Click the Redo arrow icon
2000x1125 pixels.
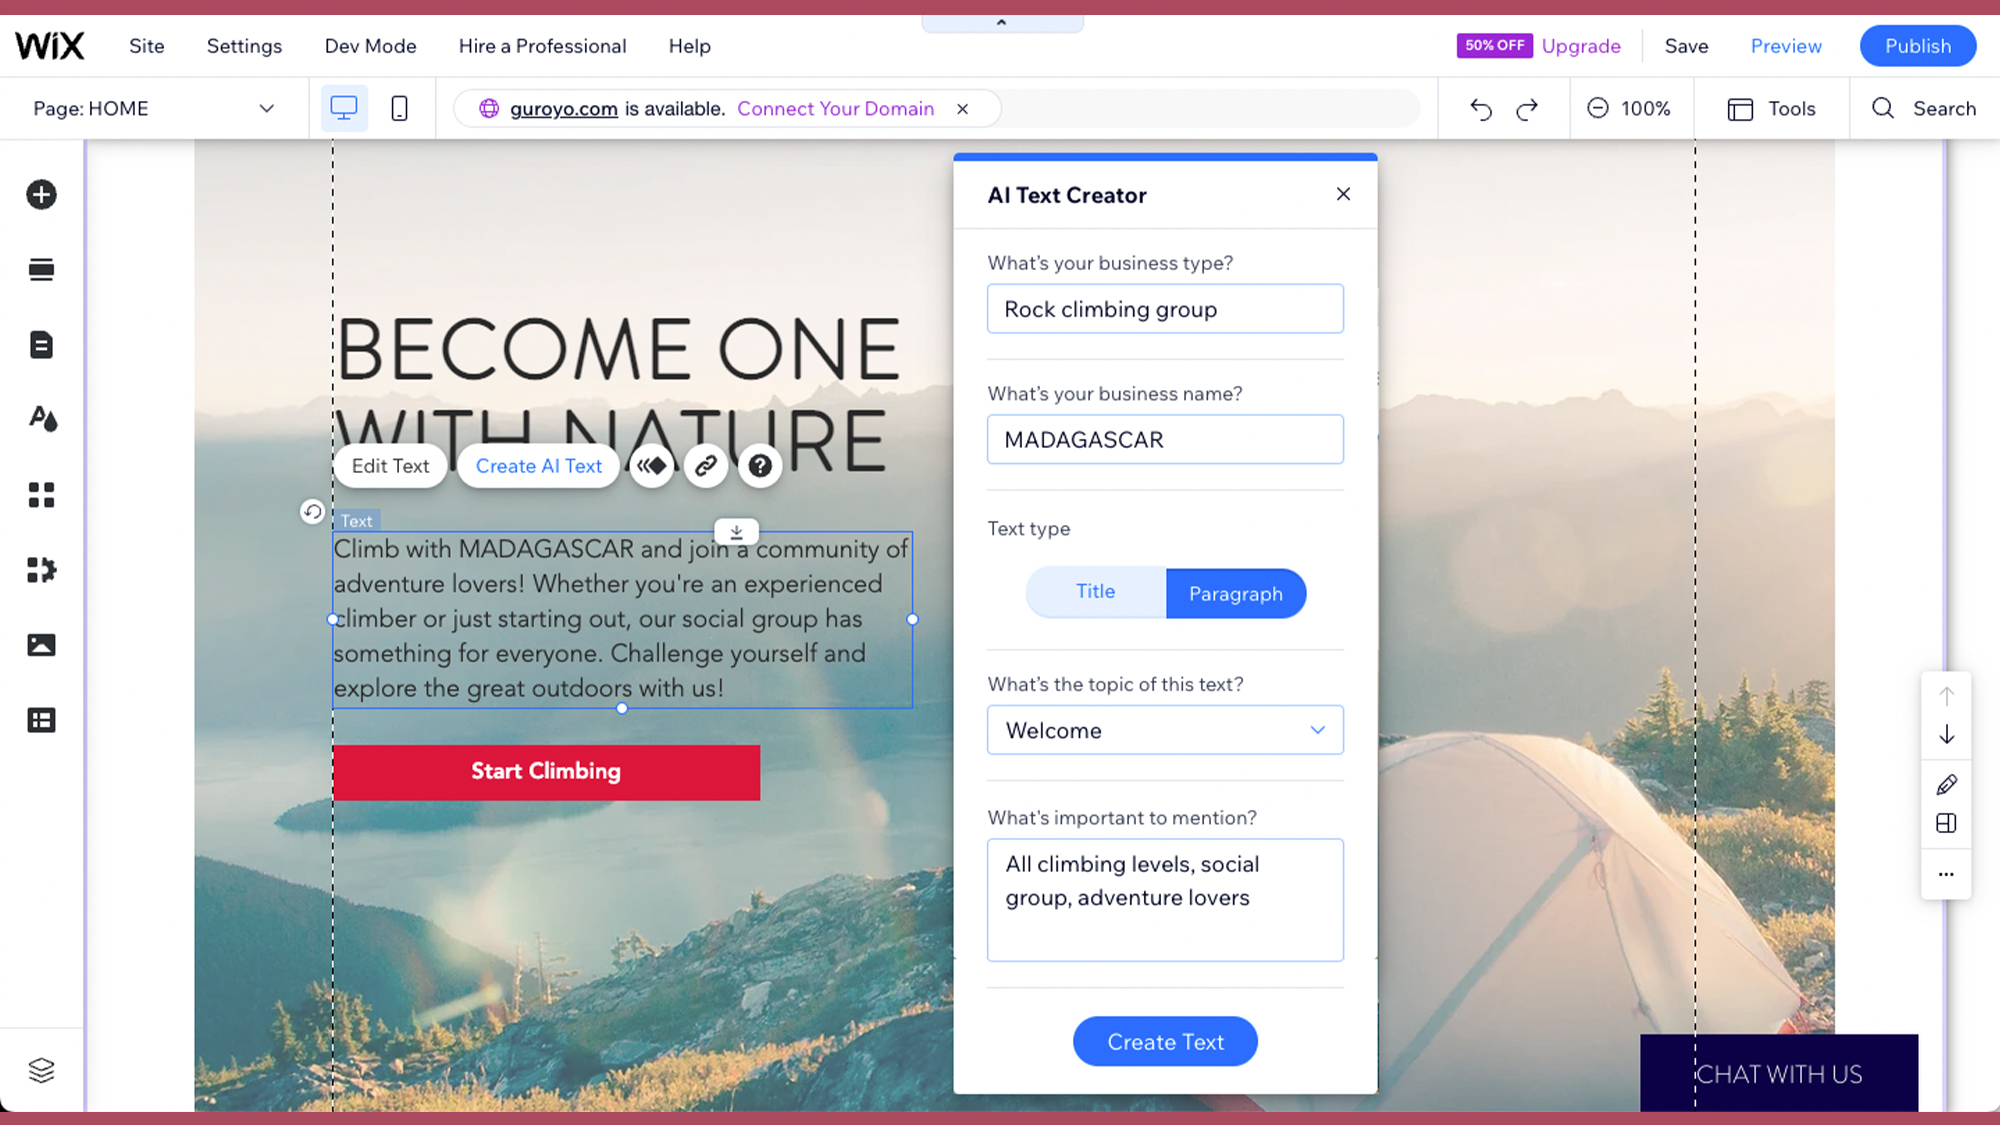tap(1526, 109)
